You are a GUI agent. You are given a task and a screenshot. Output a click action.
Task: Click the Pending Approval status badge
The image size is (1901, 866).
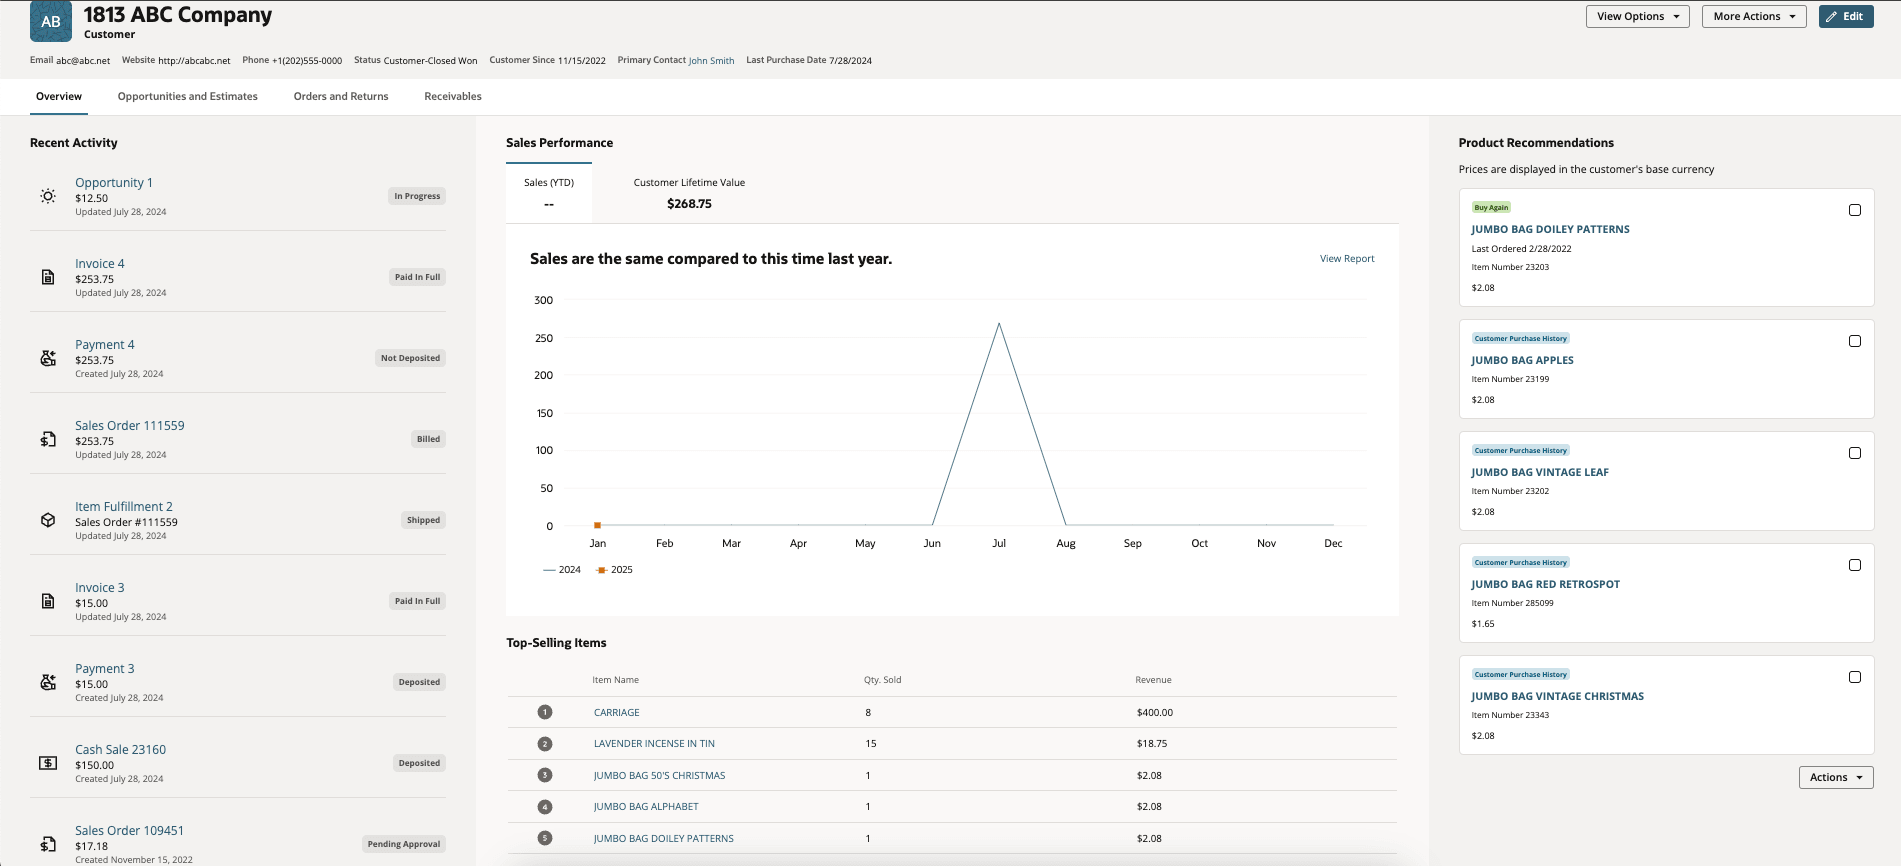(404, 844)
